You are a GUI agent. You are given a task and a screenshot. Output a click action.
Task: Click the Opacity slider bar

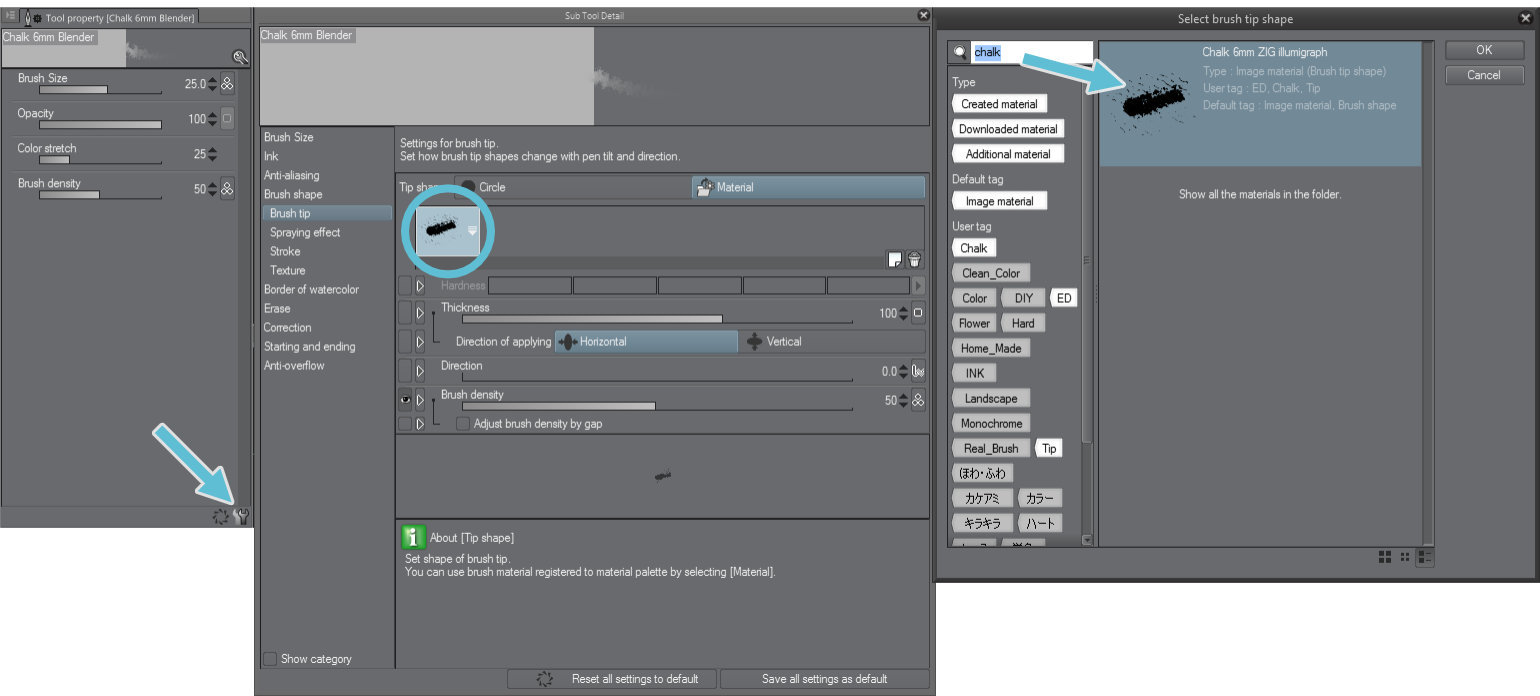pos(100,124)
